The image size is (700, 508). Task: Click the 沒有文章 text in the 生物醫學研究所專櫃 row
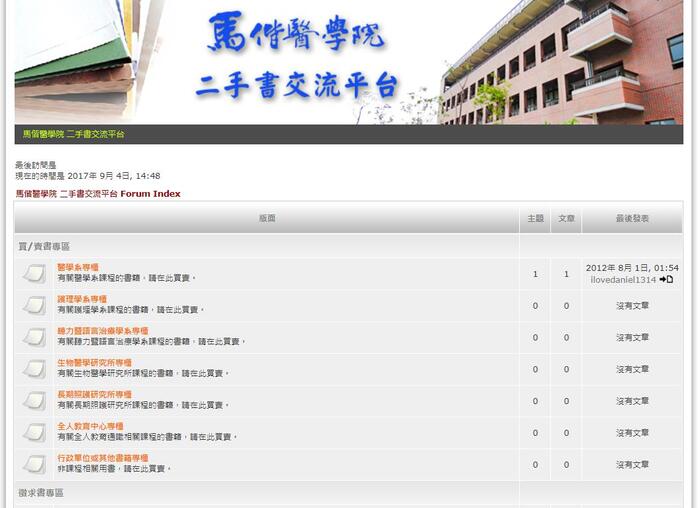point(632,369)
